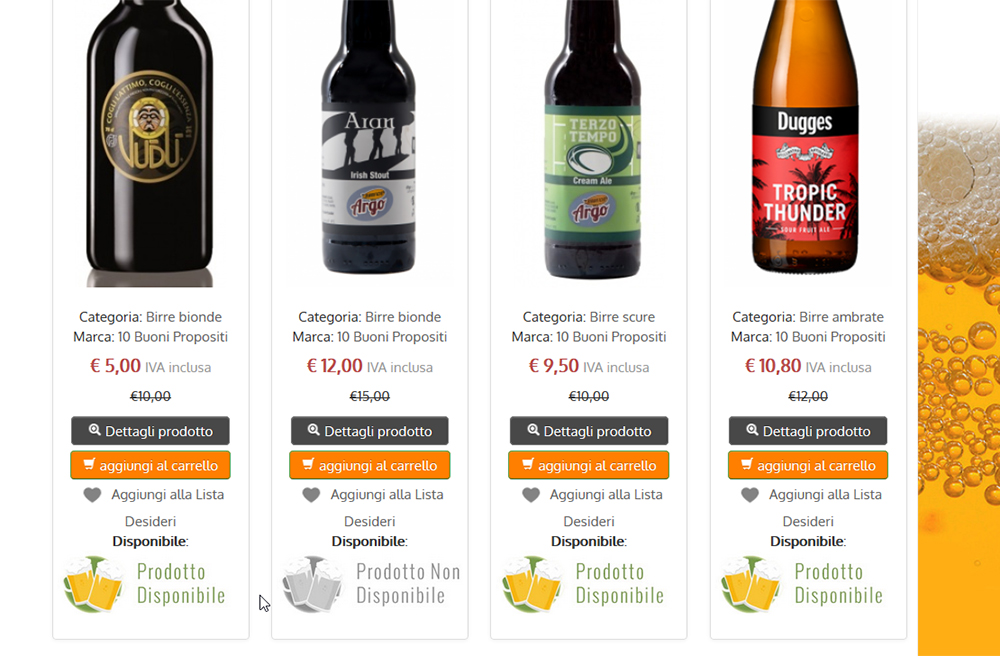The width and height of the screenshot is (1000, 656).
Task: Click the heart icon under Aran Irish Stout
Action: tap(311, 495)
